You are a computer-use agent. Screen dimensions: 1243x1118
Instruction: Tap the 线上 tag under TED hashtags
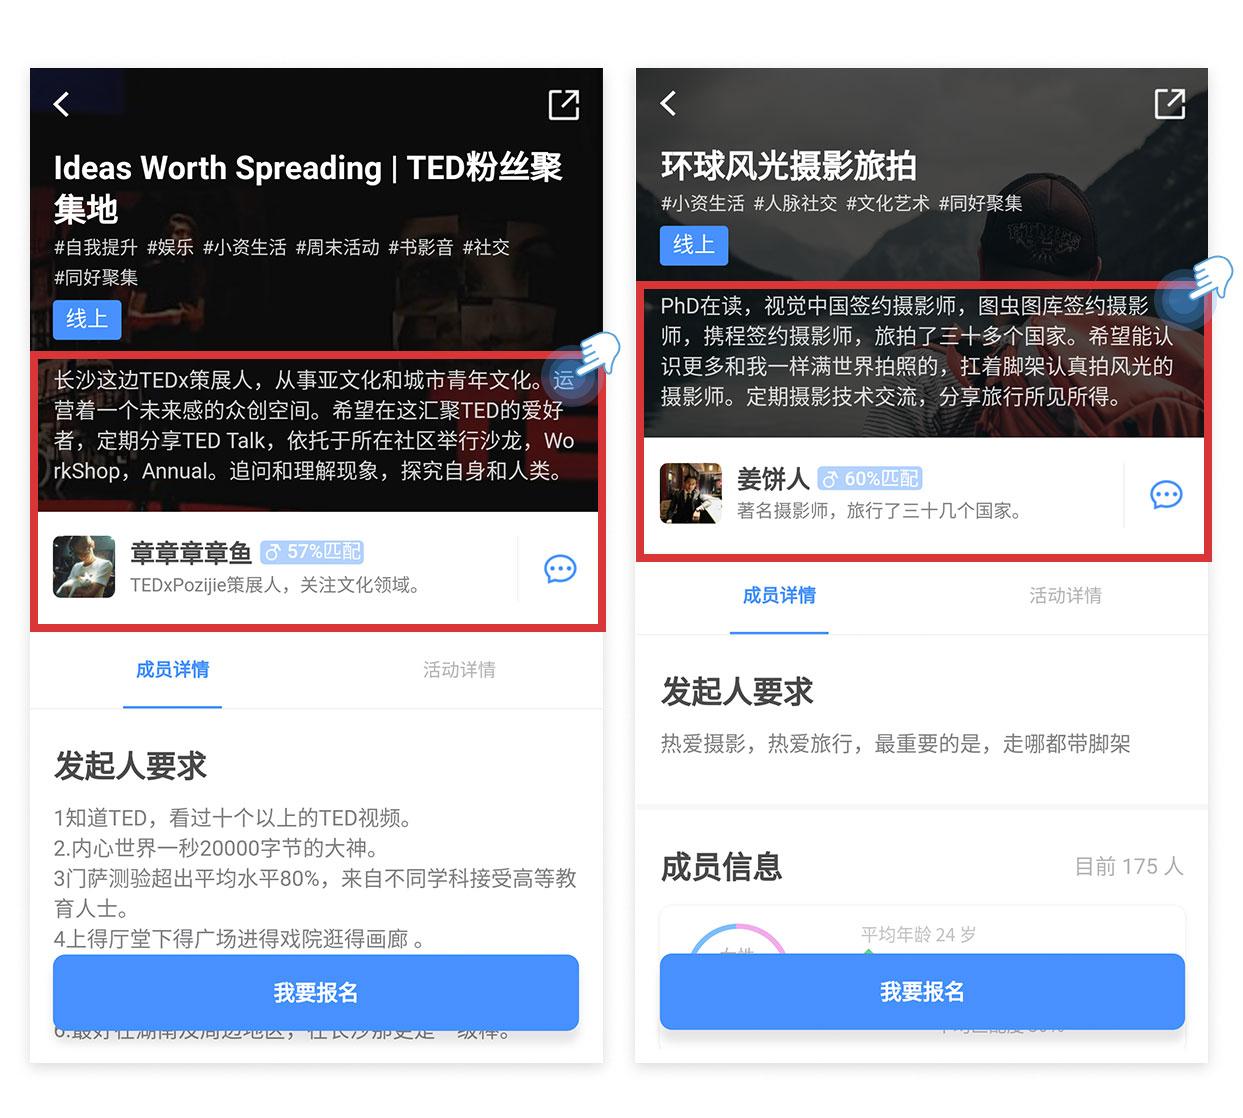click(x=87, y=319)
